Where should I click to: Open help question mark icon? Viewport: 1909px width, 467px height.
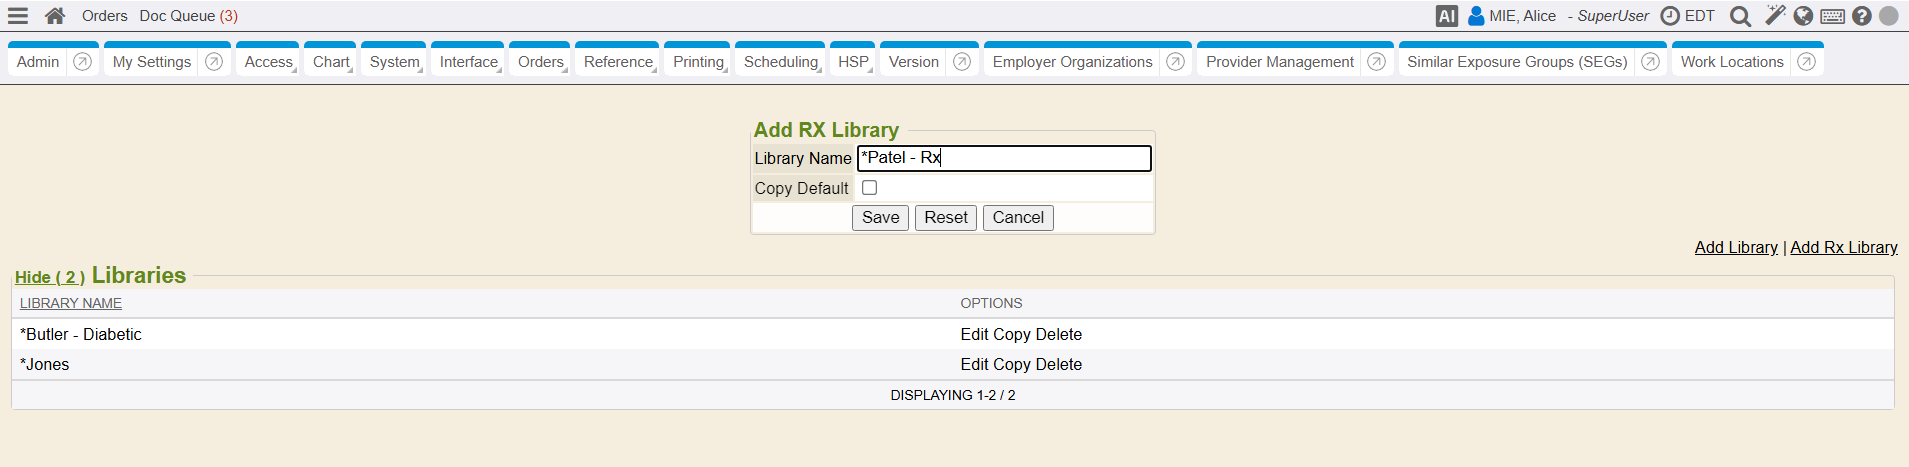(1861, 16)
